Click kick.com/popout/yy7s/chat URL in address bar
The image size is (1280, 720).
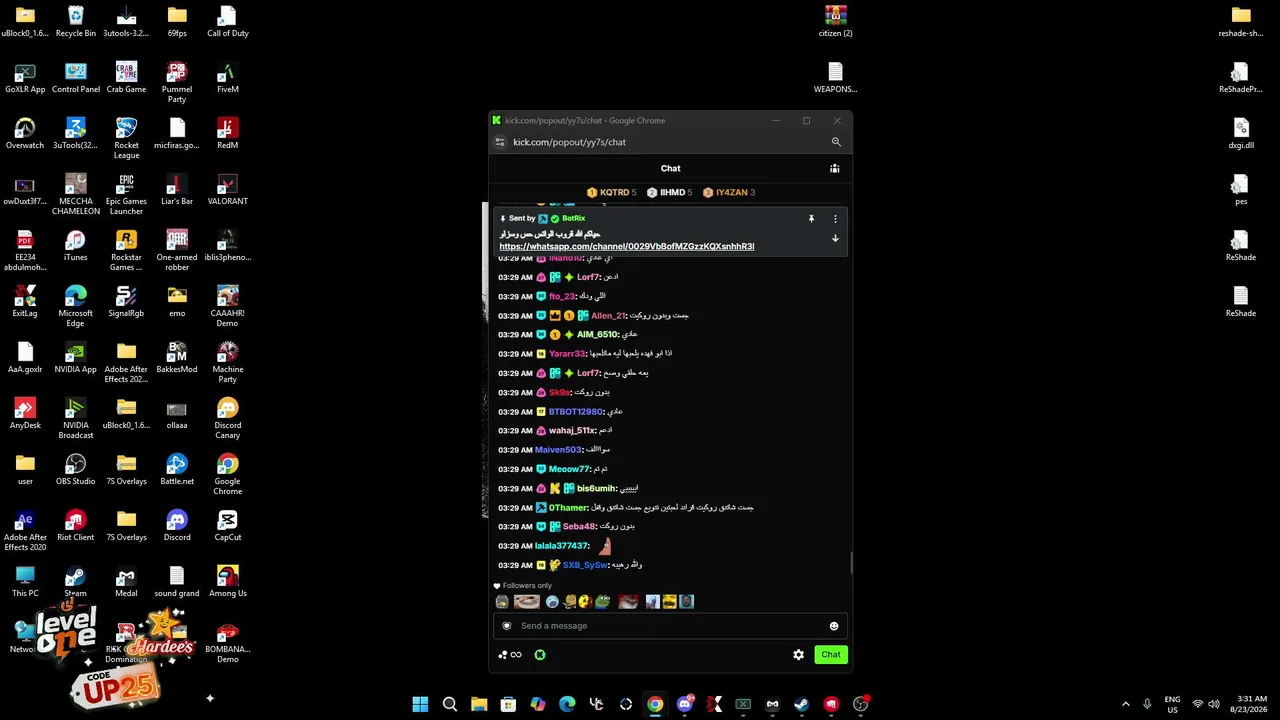coord(569,142)
